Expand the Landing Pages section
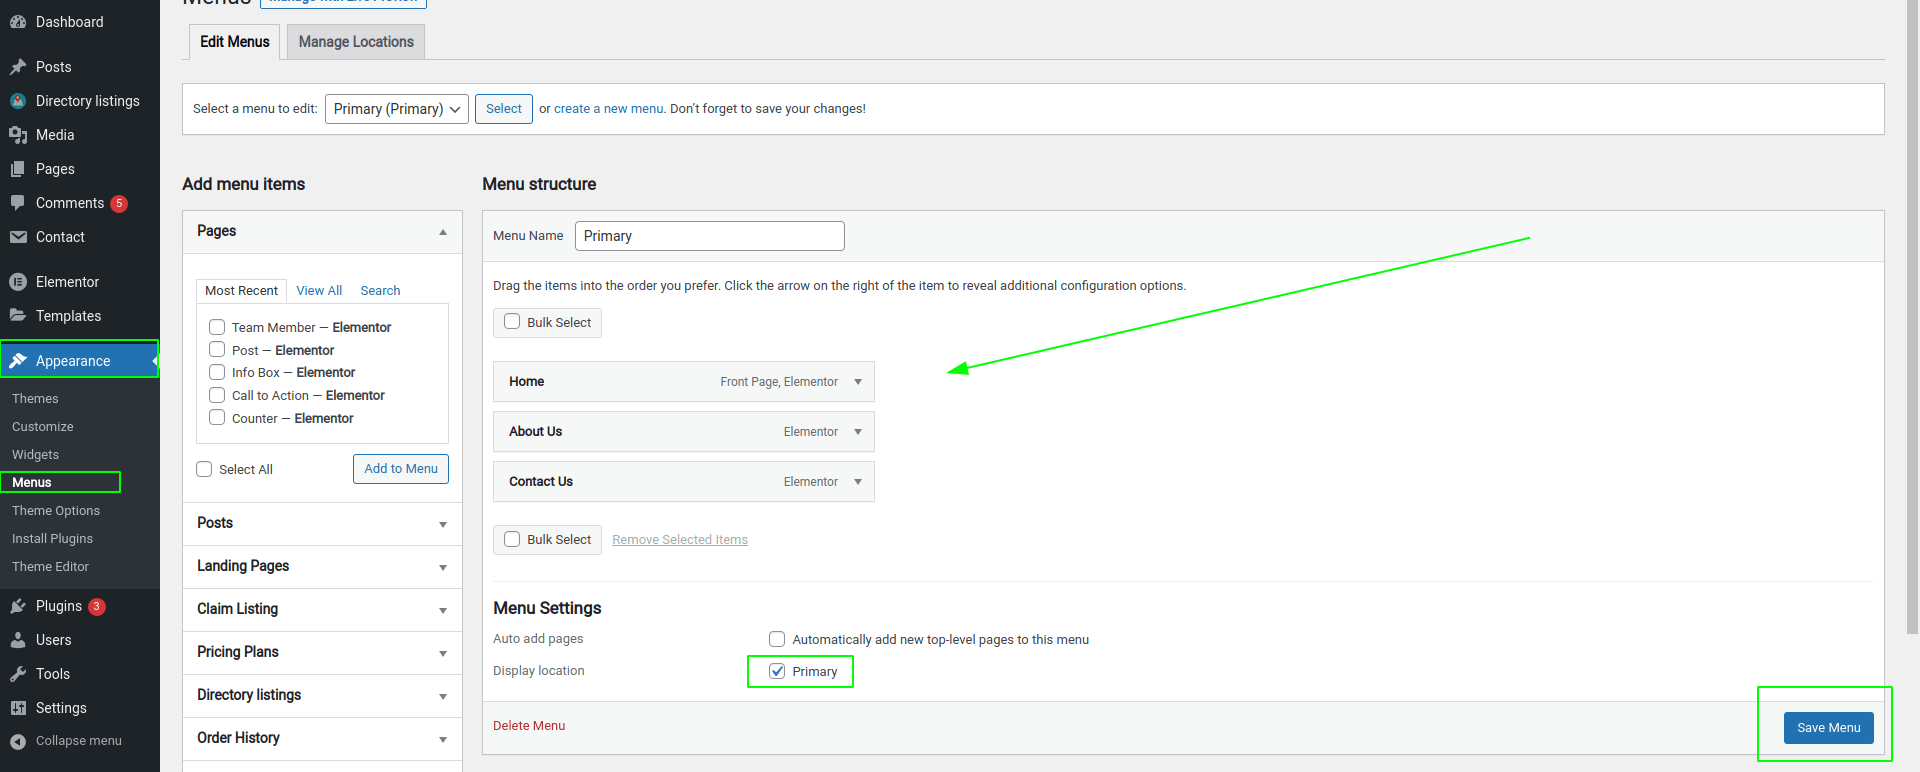 pos(442,567)
